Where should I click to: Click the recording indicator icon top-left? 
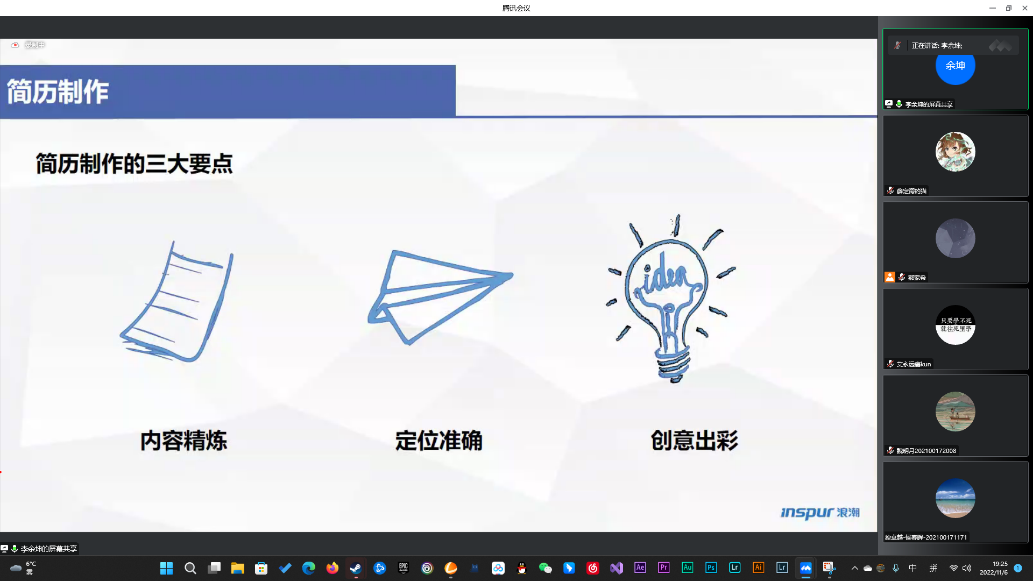(x=15, y=45)
